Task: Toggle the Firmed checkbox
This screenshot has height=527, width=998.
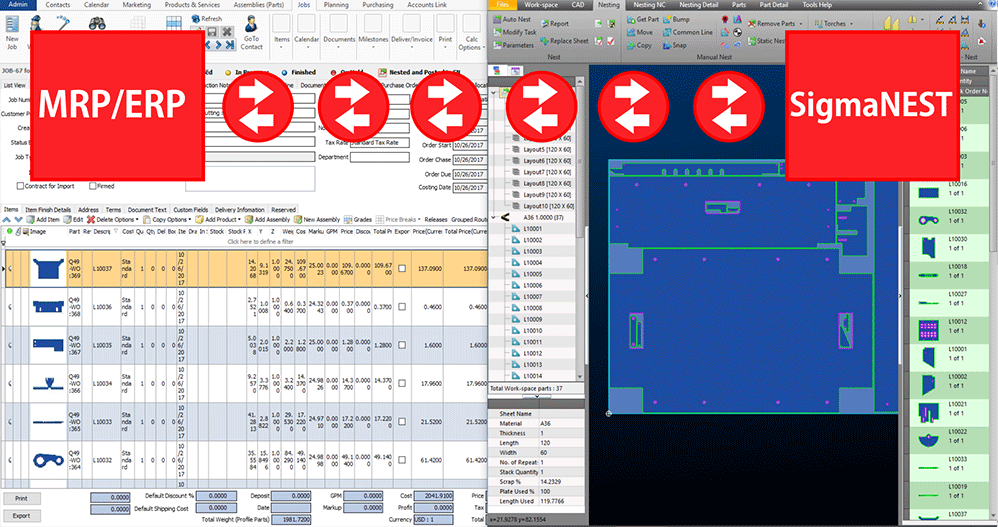Action: pos(93,186)
